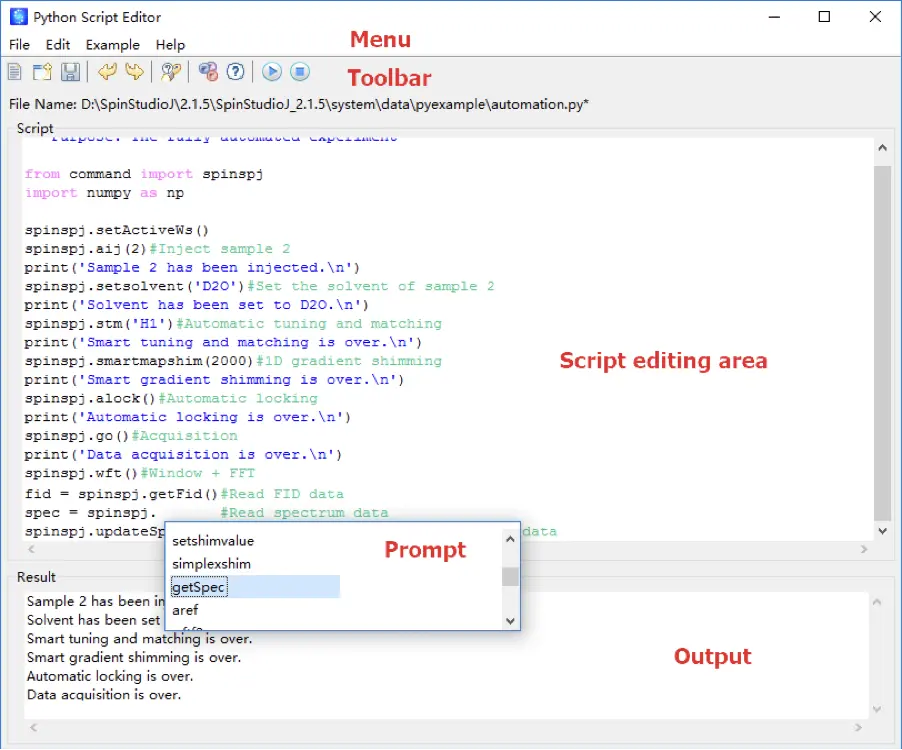Screen dimensions: 902x750
Task: Click the question mark help icon
Action: [x=236, y=71]
